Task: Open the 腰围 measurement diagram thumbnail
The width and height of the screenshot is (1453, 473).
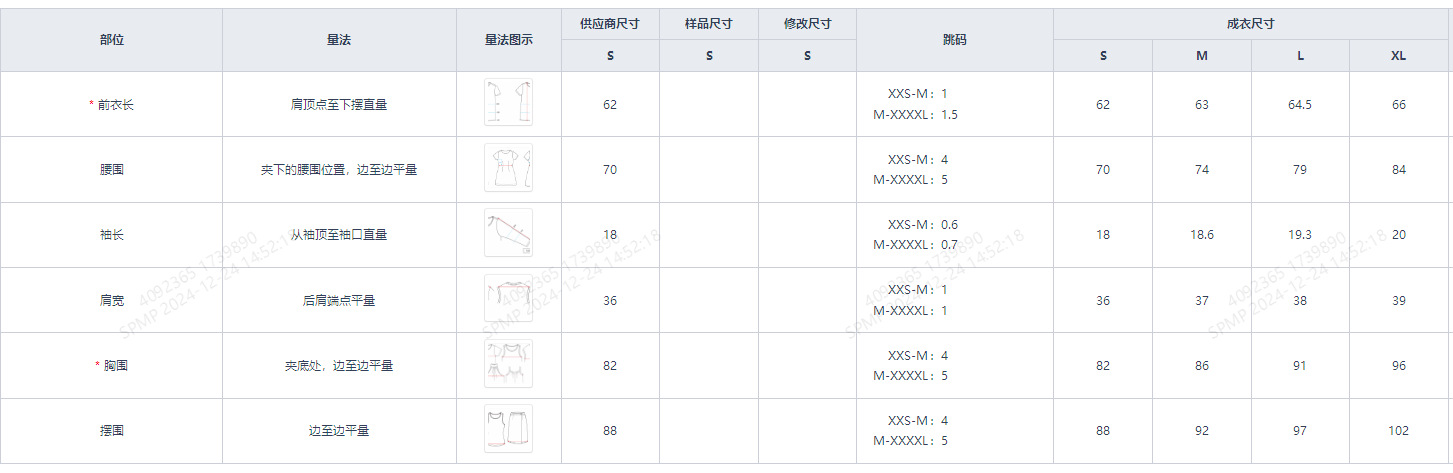Action: coord(508,168)
